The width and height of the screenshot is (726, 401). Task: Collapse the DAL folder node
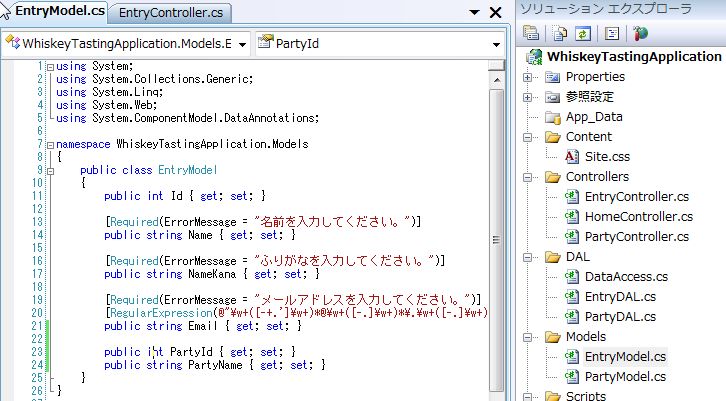tap(527, 257)
